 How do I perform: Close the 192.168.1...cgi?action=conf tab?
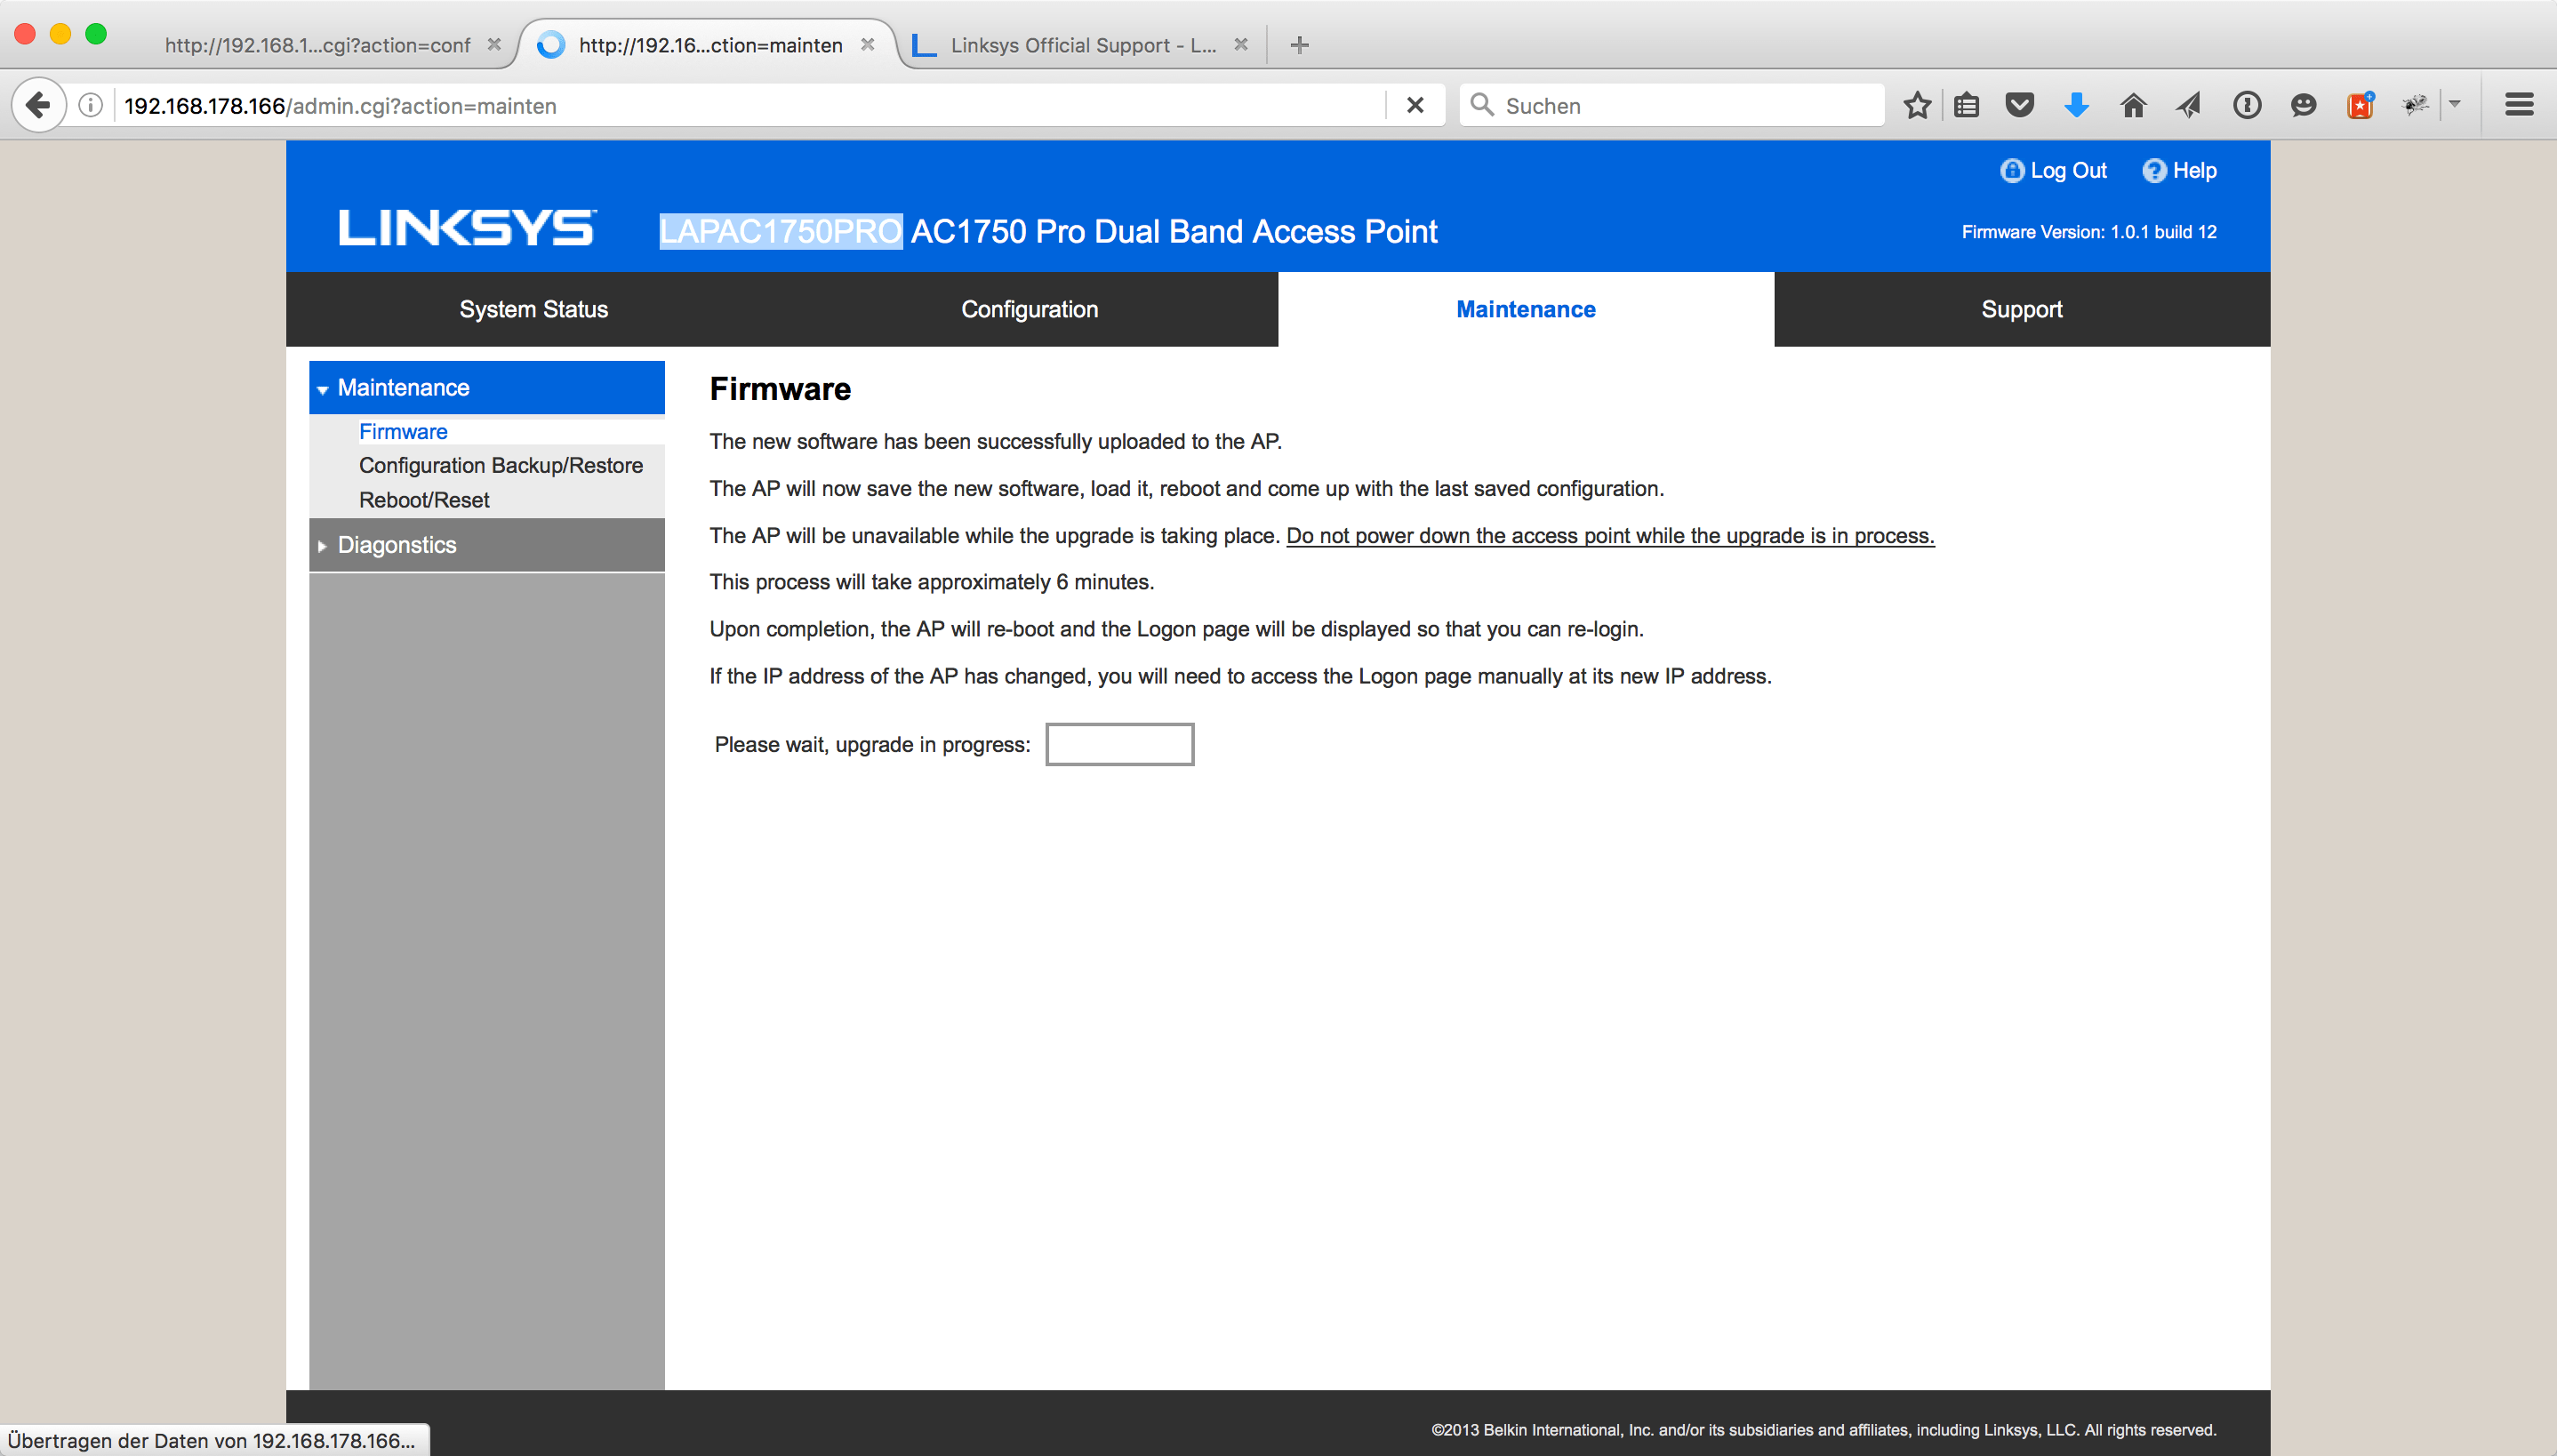pos(494,45)
